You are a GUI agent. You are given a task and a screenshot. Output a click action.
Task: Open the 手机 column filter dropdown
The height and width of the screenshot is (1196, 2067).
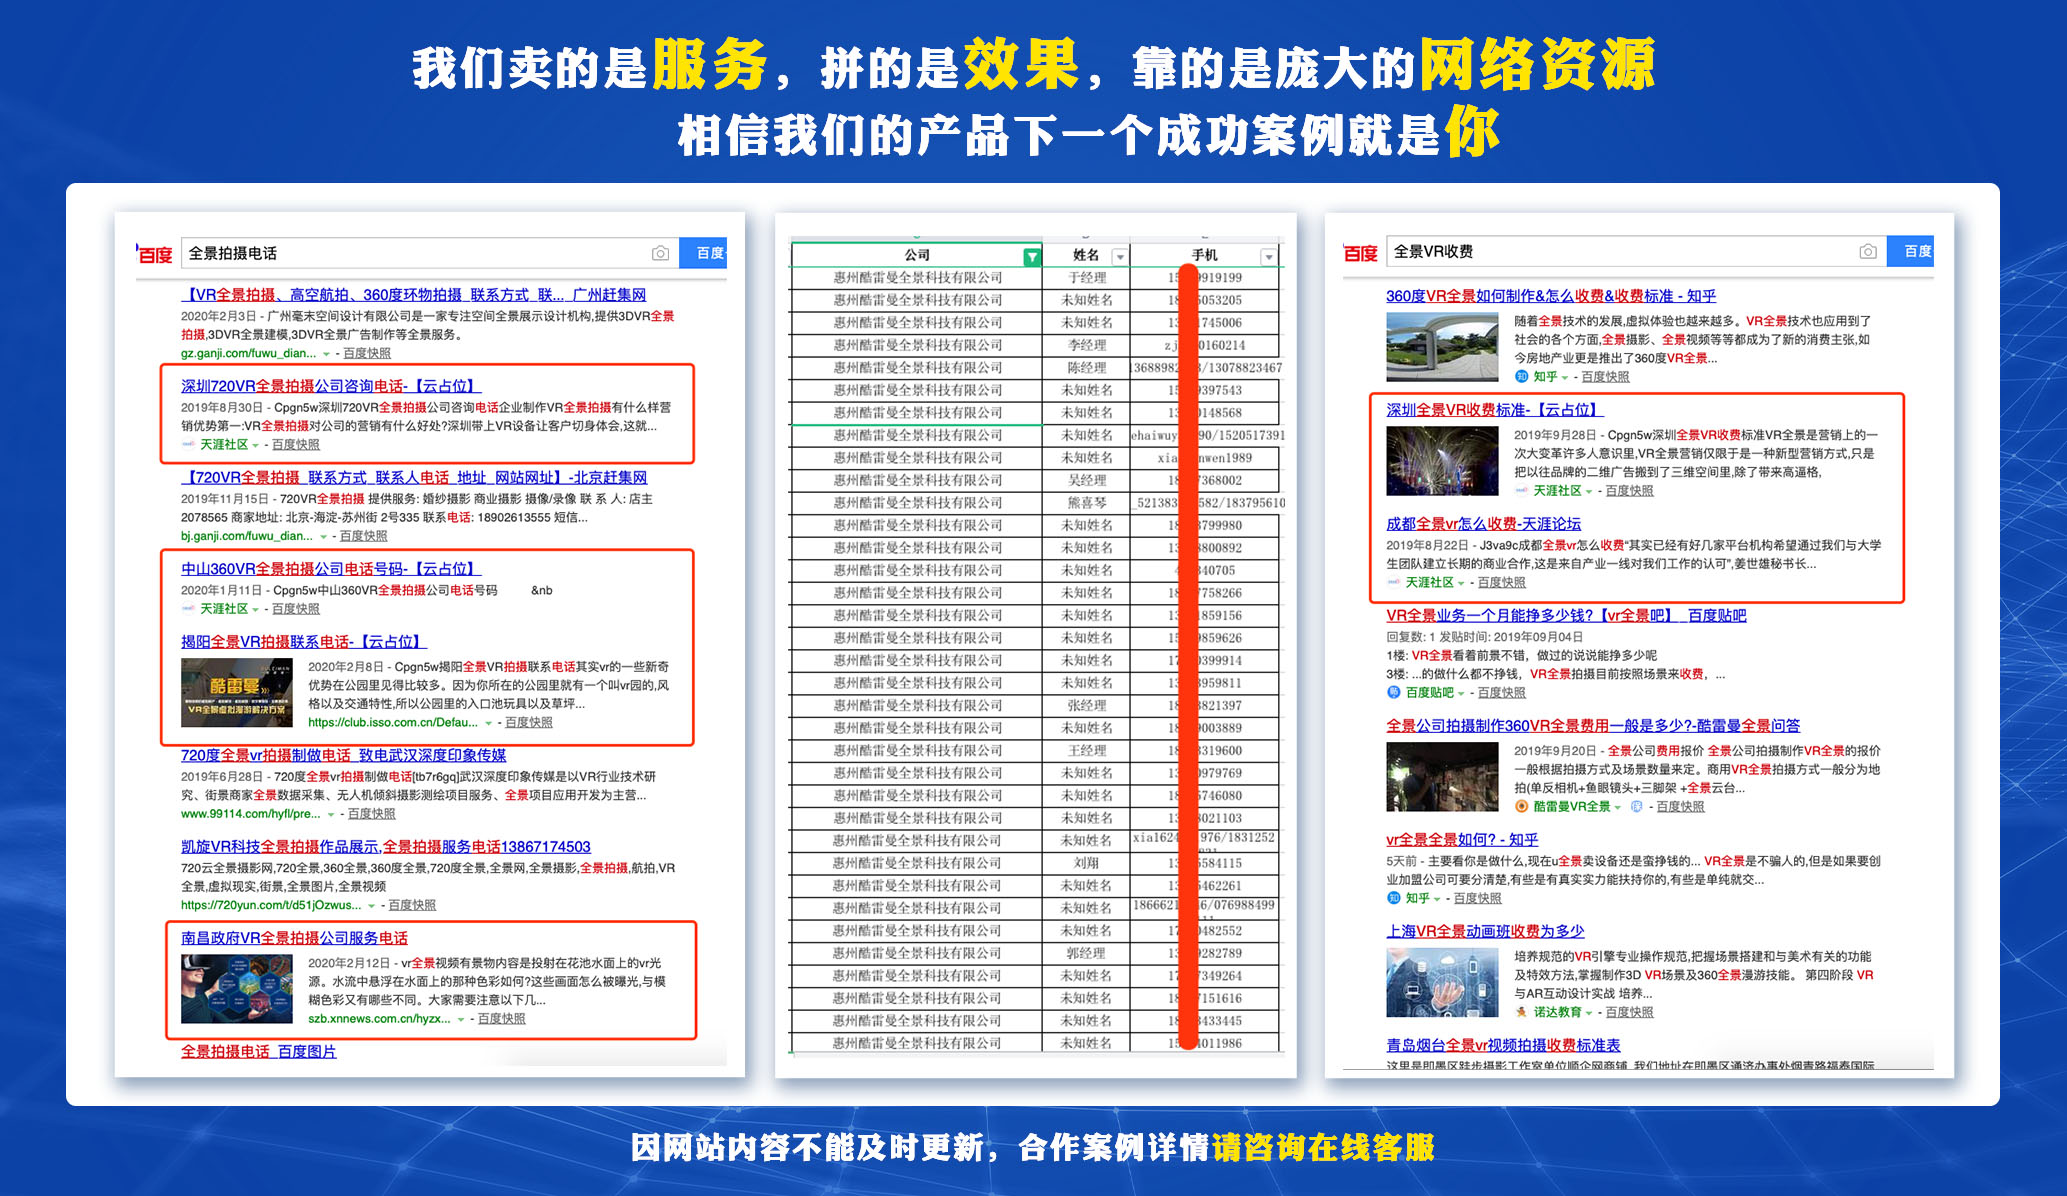[x=1268, y=257]
